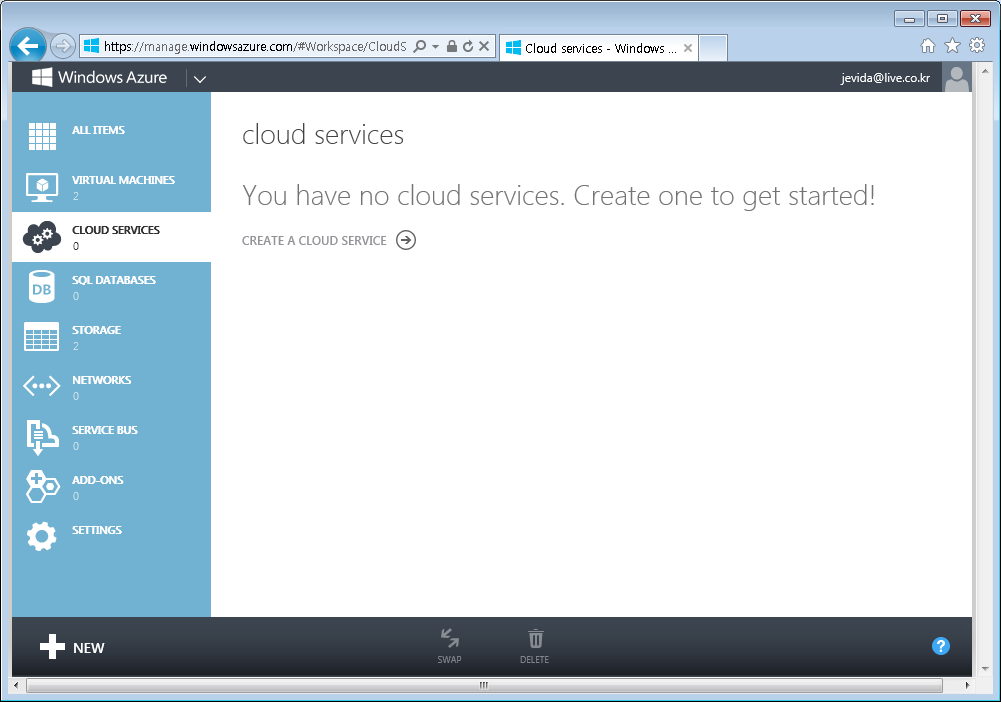Maximize the browser window
This screenshot has height=702, width=1001.
[942, 19]
